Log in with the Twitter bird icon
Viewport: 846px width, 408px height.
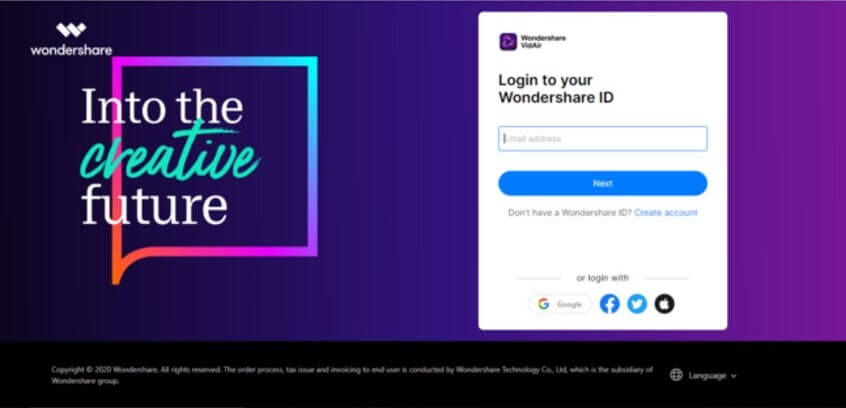coord(637,304)
